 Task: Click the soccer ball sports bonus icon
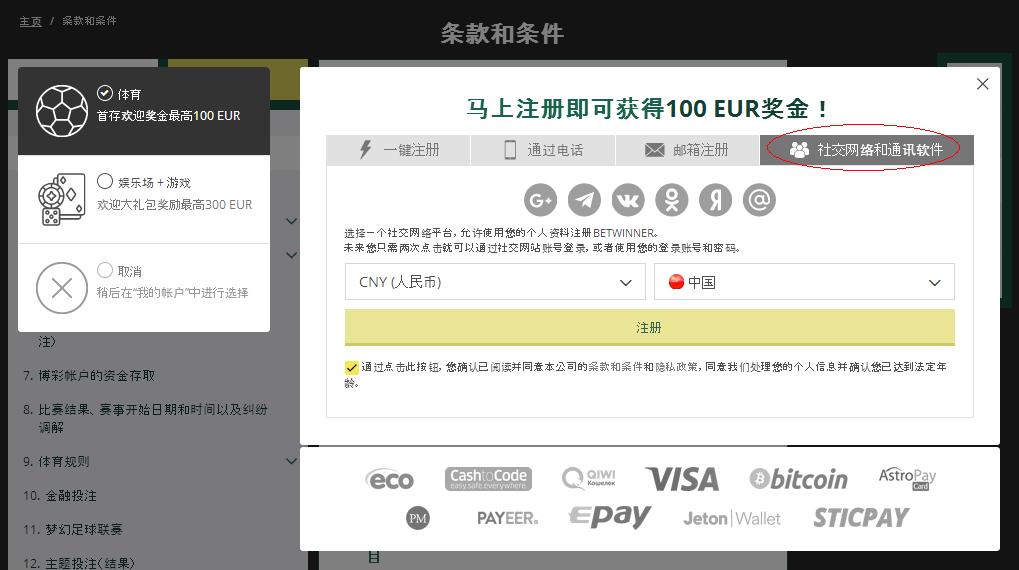(62, 110)
